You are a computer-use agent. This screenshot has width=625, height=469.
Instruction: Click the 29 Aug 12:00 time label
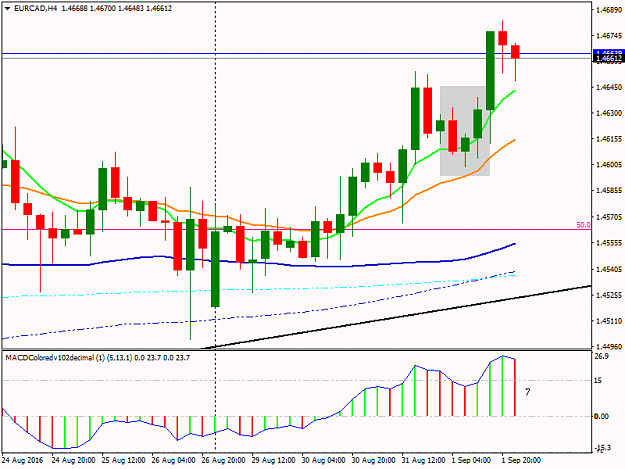273,460
